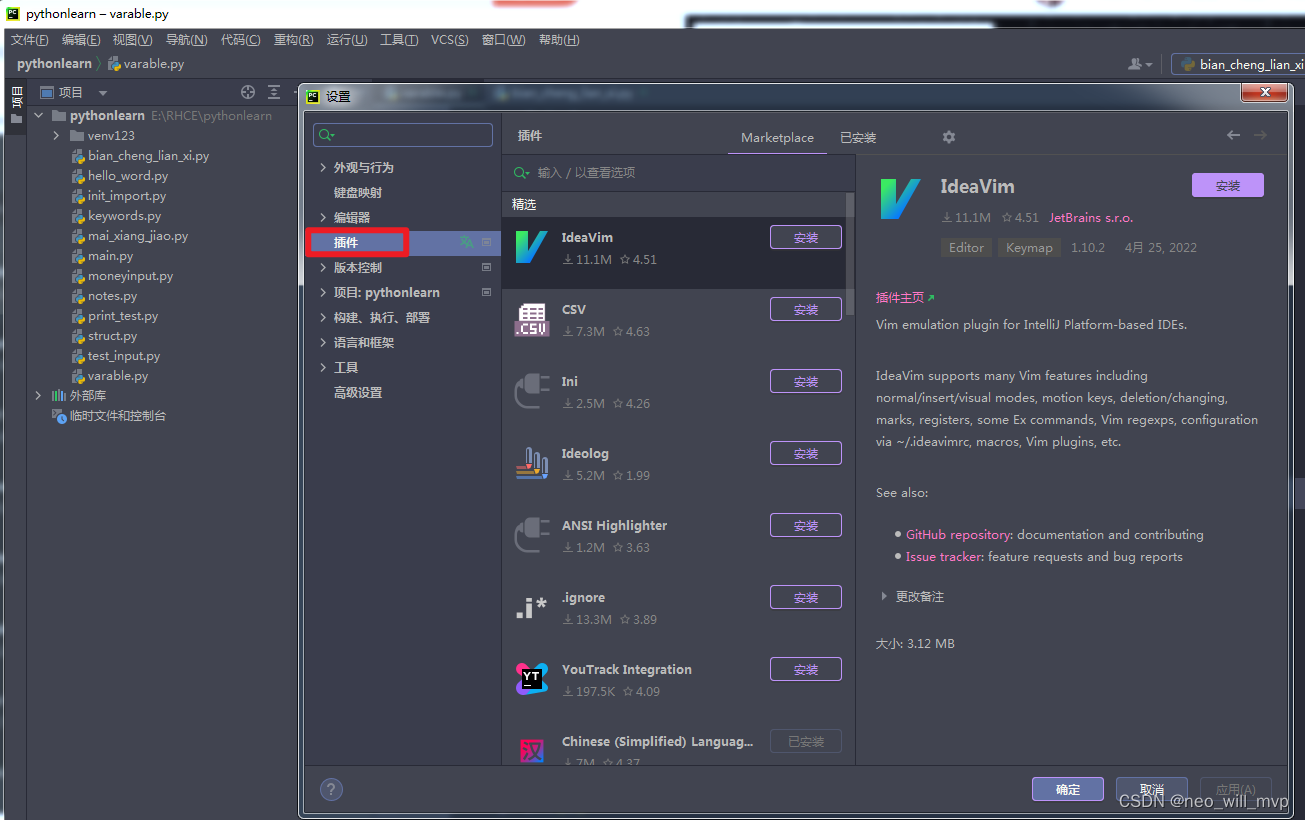This screenshot has height=820, width=1305.
Task: Open 导航(N) menu
Action: (186, 40)
